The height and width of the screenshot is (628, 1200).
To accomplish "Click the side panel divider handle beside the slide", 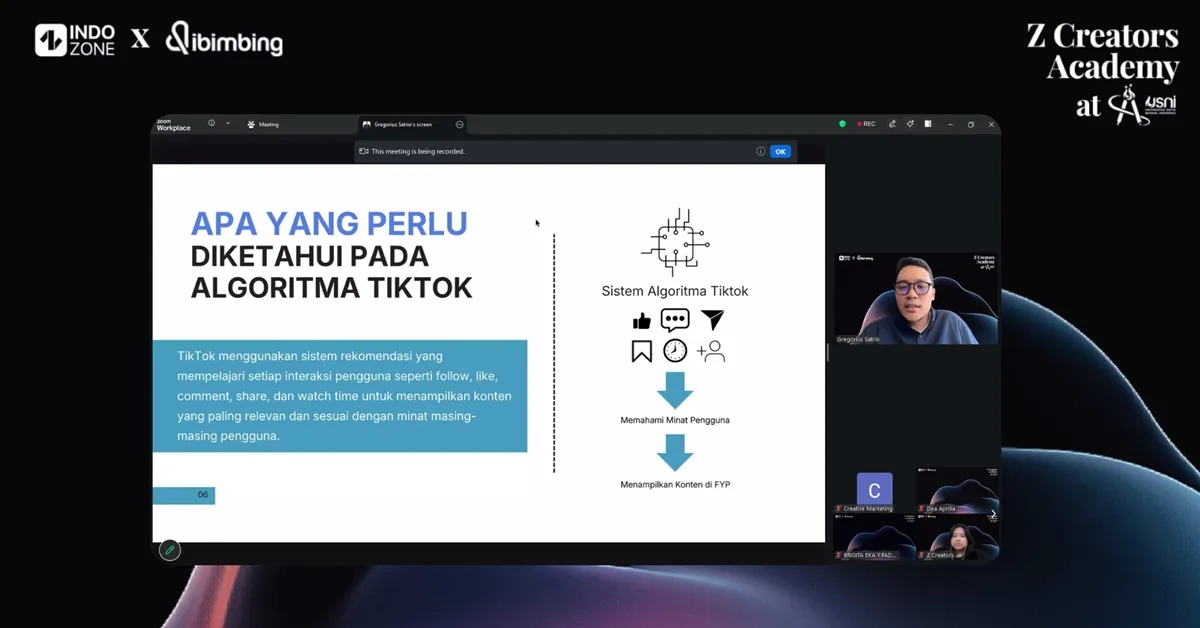I will pyautogui.click(x=828, y=352).
